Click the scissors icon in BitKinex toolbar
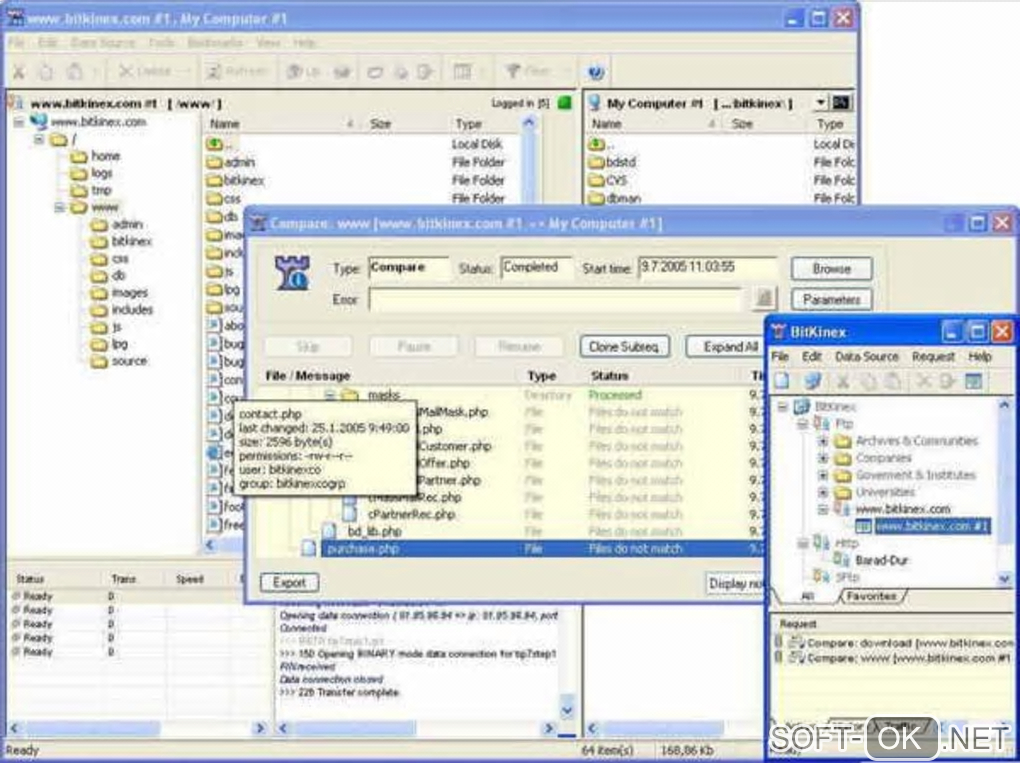This screenshot has height=763, width=1020. coord(843,381)
